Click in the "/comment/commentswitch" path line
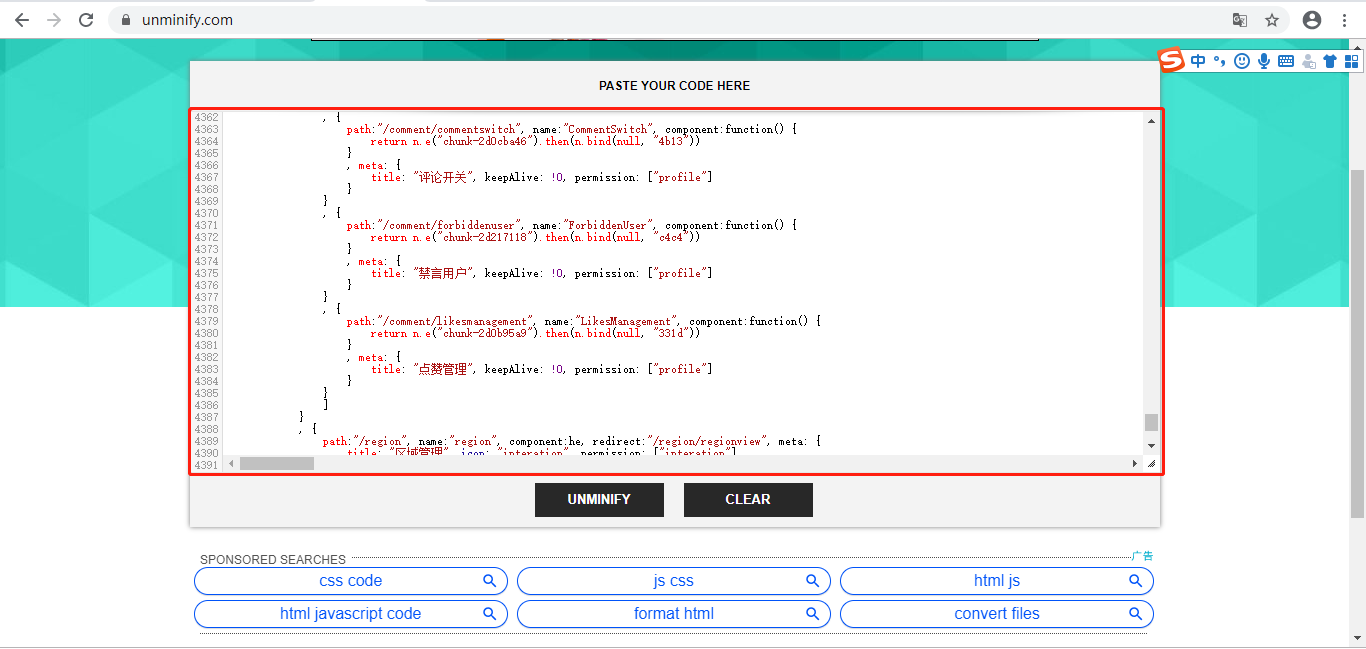This screenshot has height=649, width=1366. point(571,129)
